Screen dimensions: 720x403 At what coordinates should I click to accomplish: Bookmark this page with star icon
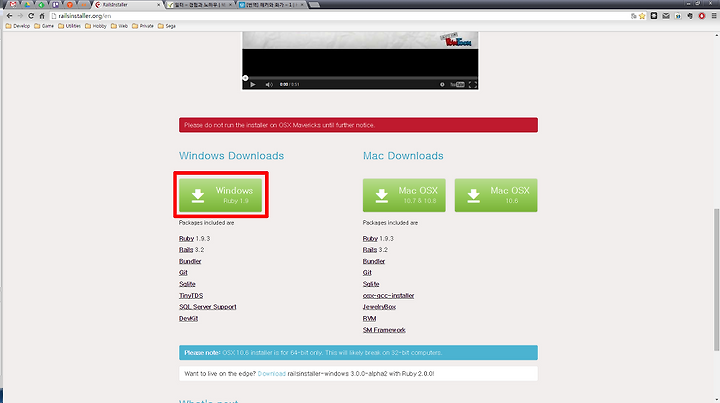click(642, 16)
